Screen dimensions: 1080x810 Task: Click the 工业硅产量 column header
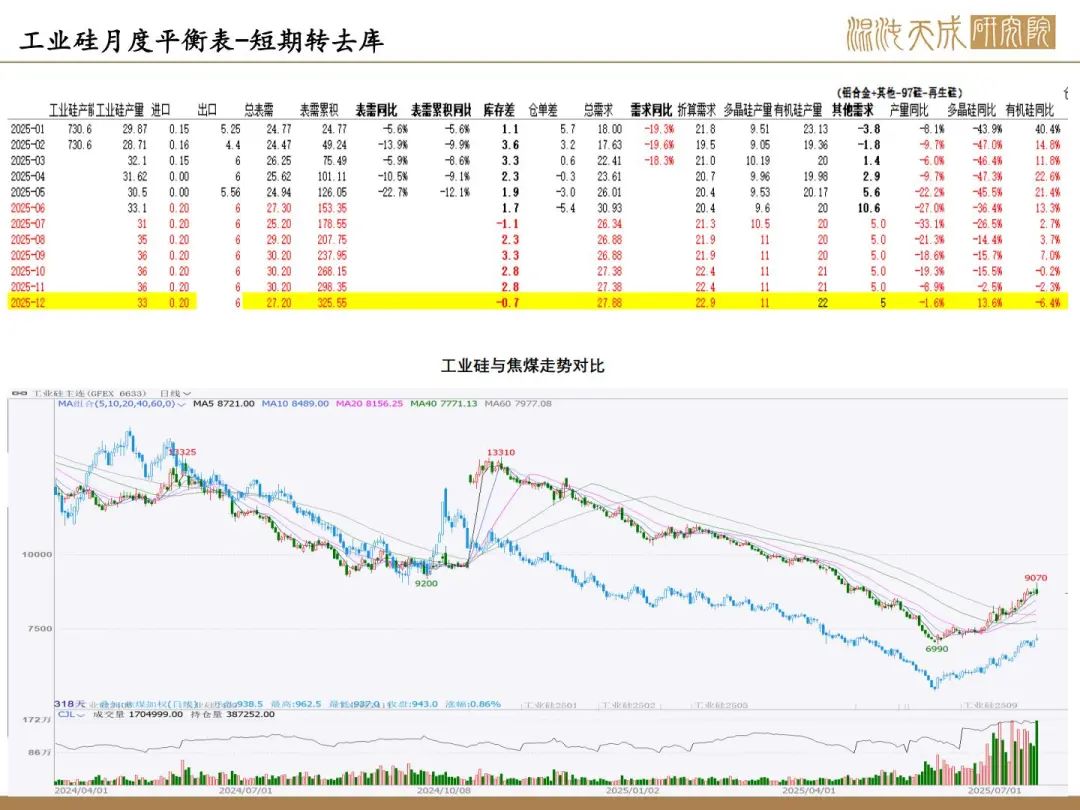pyautogui.click(x=120, y=110)
